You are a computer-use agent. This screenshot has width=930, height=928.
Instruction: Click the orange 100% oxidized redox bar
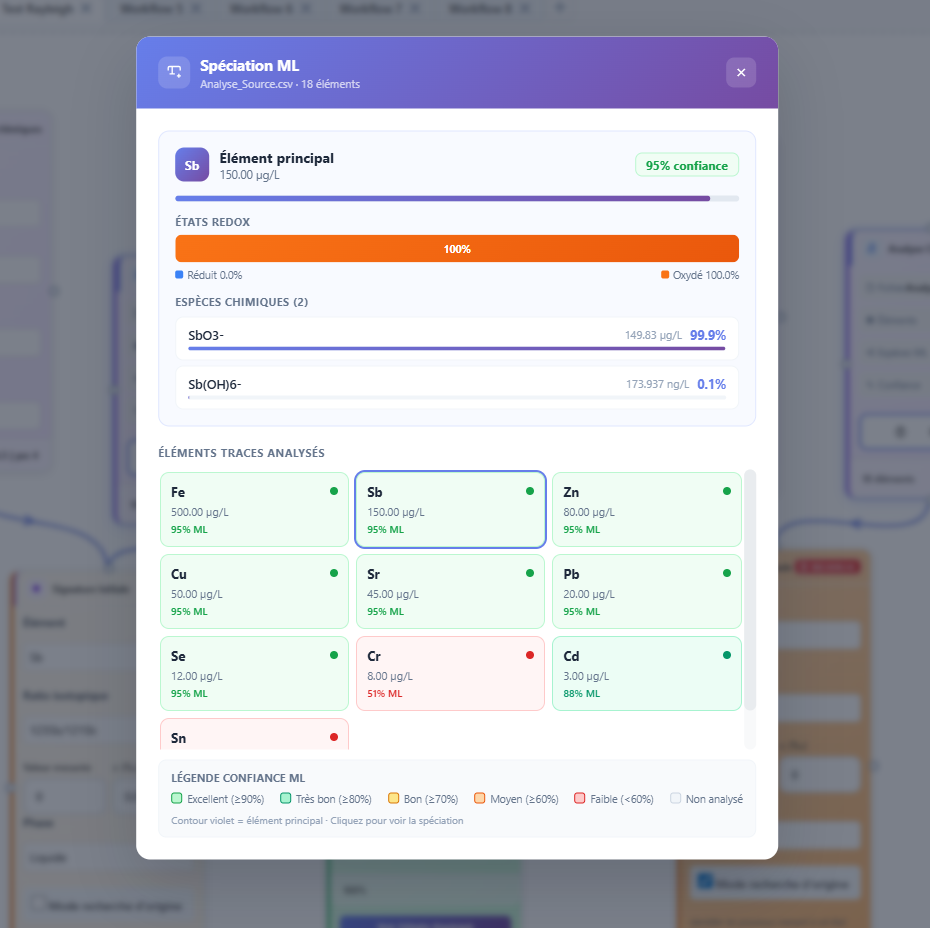coord(457,249)
